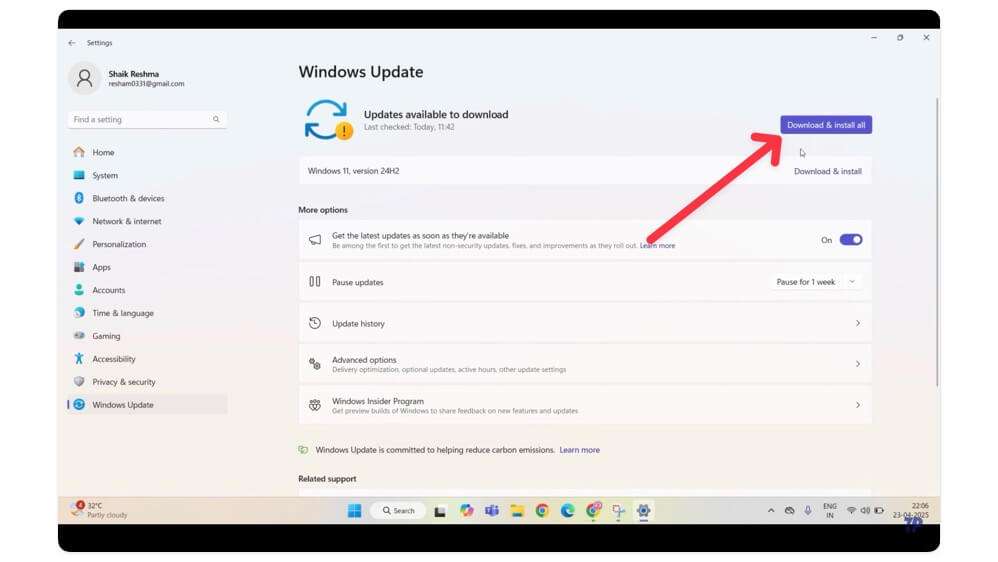Image resolution: width=998 pixels, height=562 pixels.
Task: Click the back arrow in Settings header
Action: (72, 43)
